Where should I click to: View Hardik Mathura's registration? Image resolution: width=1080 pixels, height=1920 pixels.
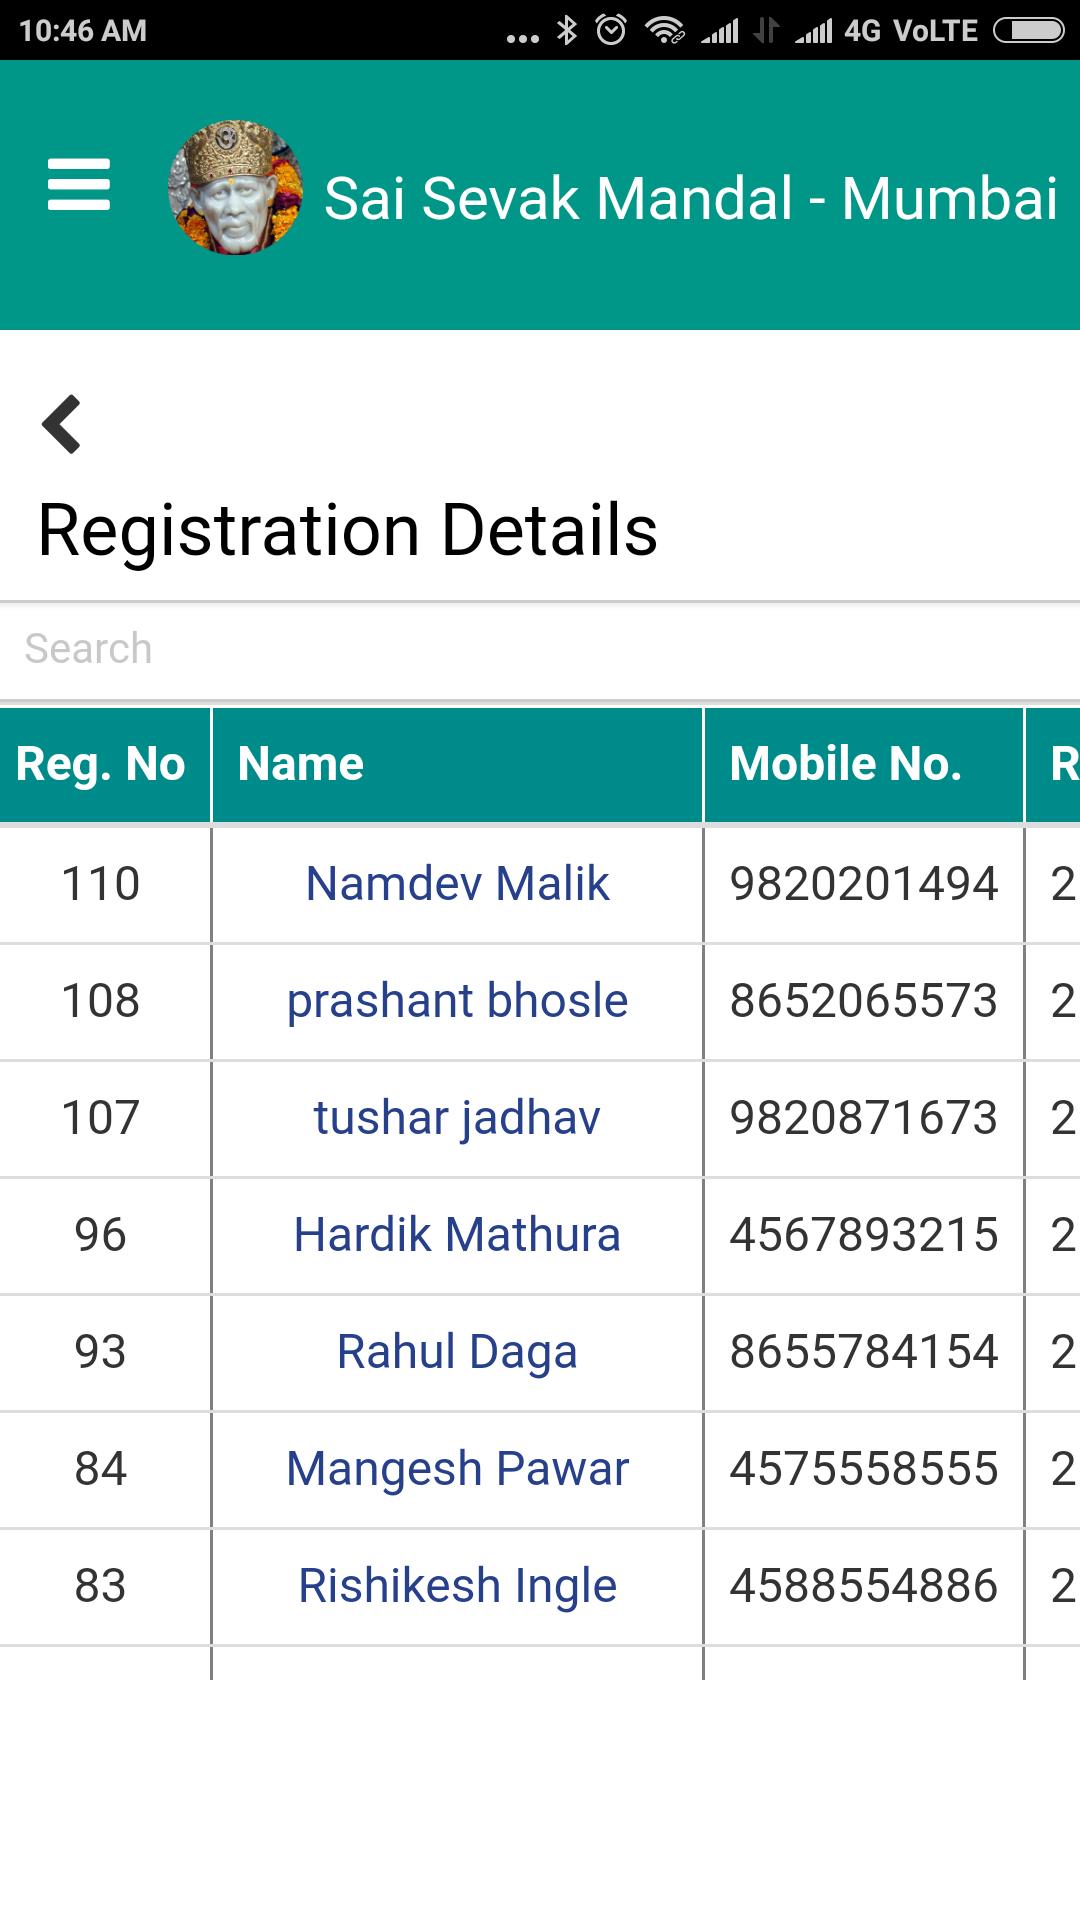tap(457, 1235)
